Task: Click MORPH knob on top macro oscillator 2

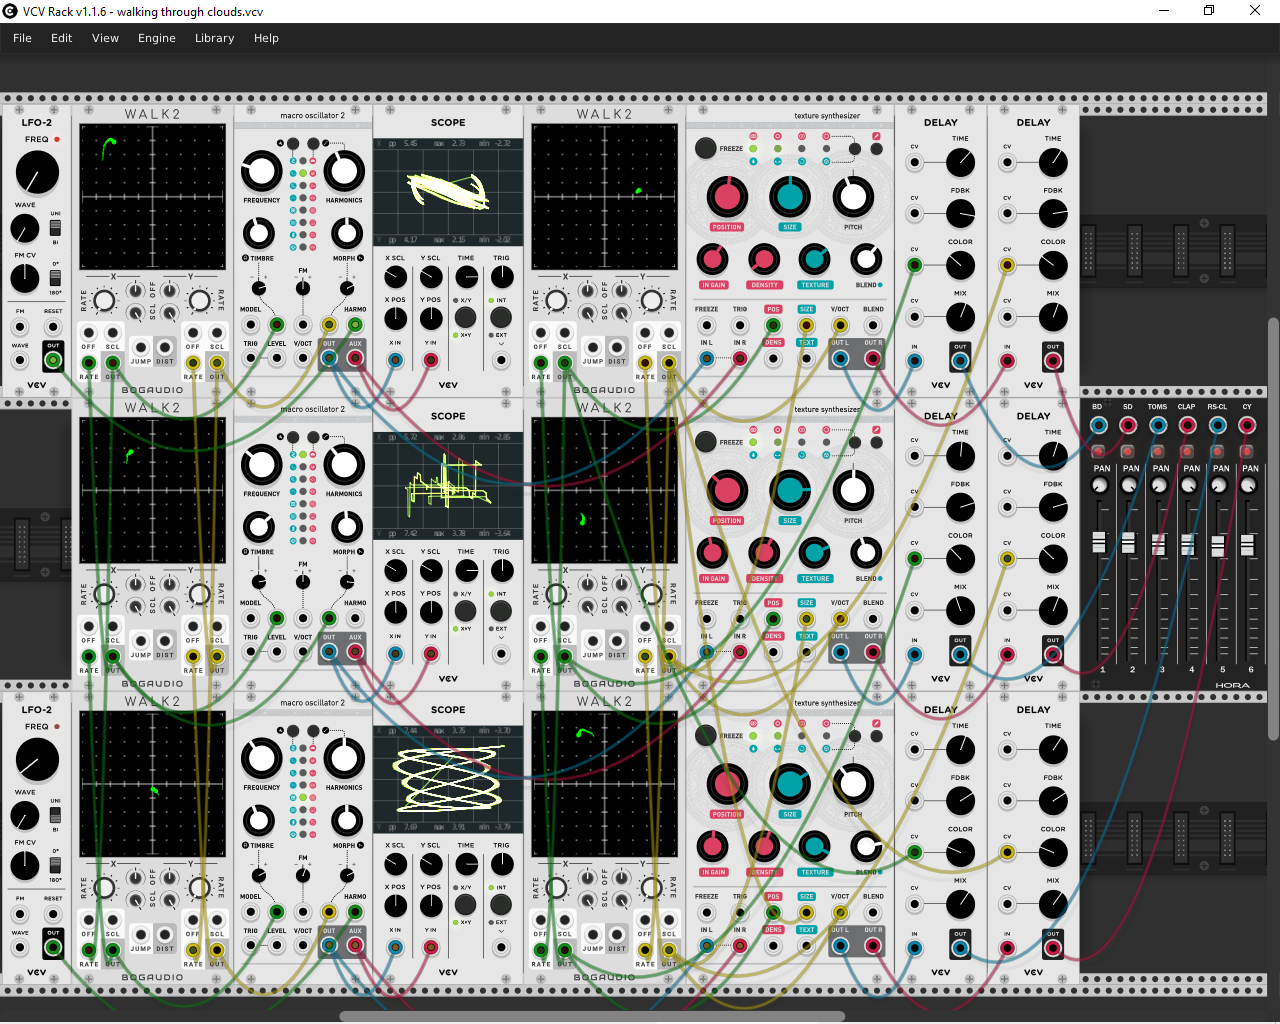Action: click(347, 234)
